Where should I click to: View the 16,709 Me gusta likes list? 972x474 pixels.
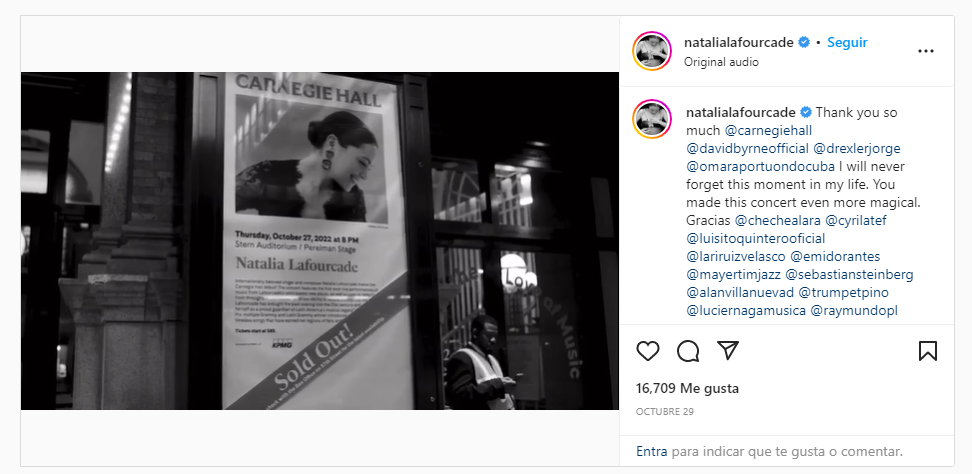tap(687, 388)
